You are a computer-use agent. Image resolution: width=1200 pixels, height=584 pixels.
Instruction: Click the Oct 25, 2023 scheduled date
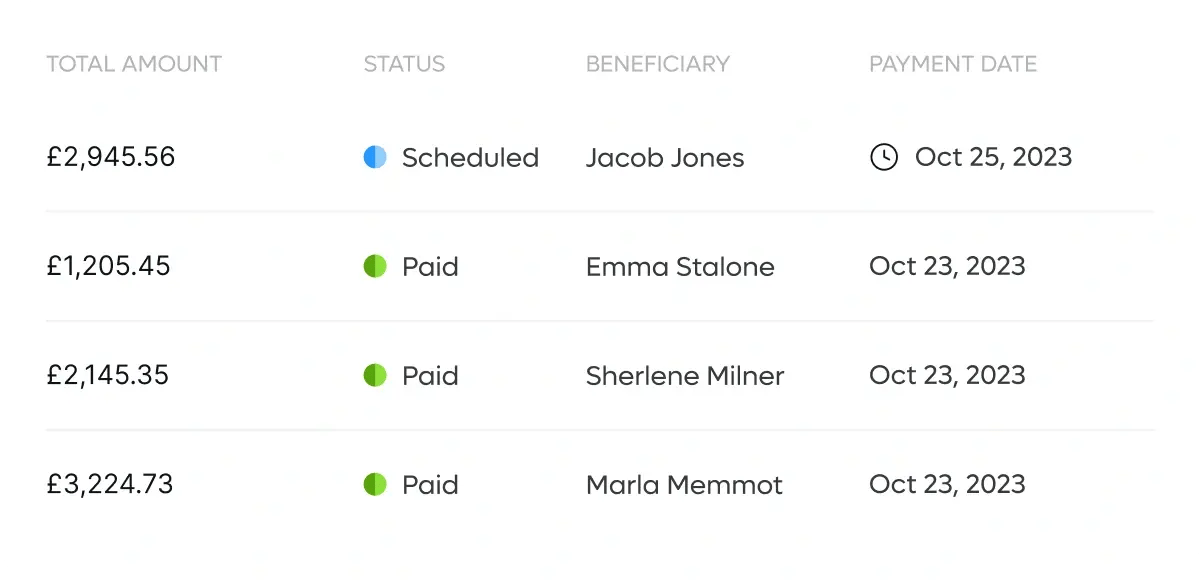[994, 157]
